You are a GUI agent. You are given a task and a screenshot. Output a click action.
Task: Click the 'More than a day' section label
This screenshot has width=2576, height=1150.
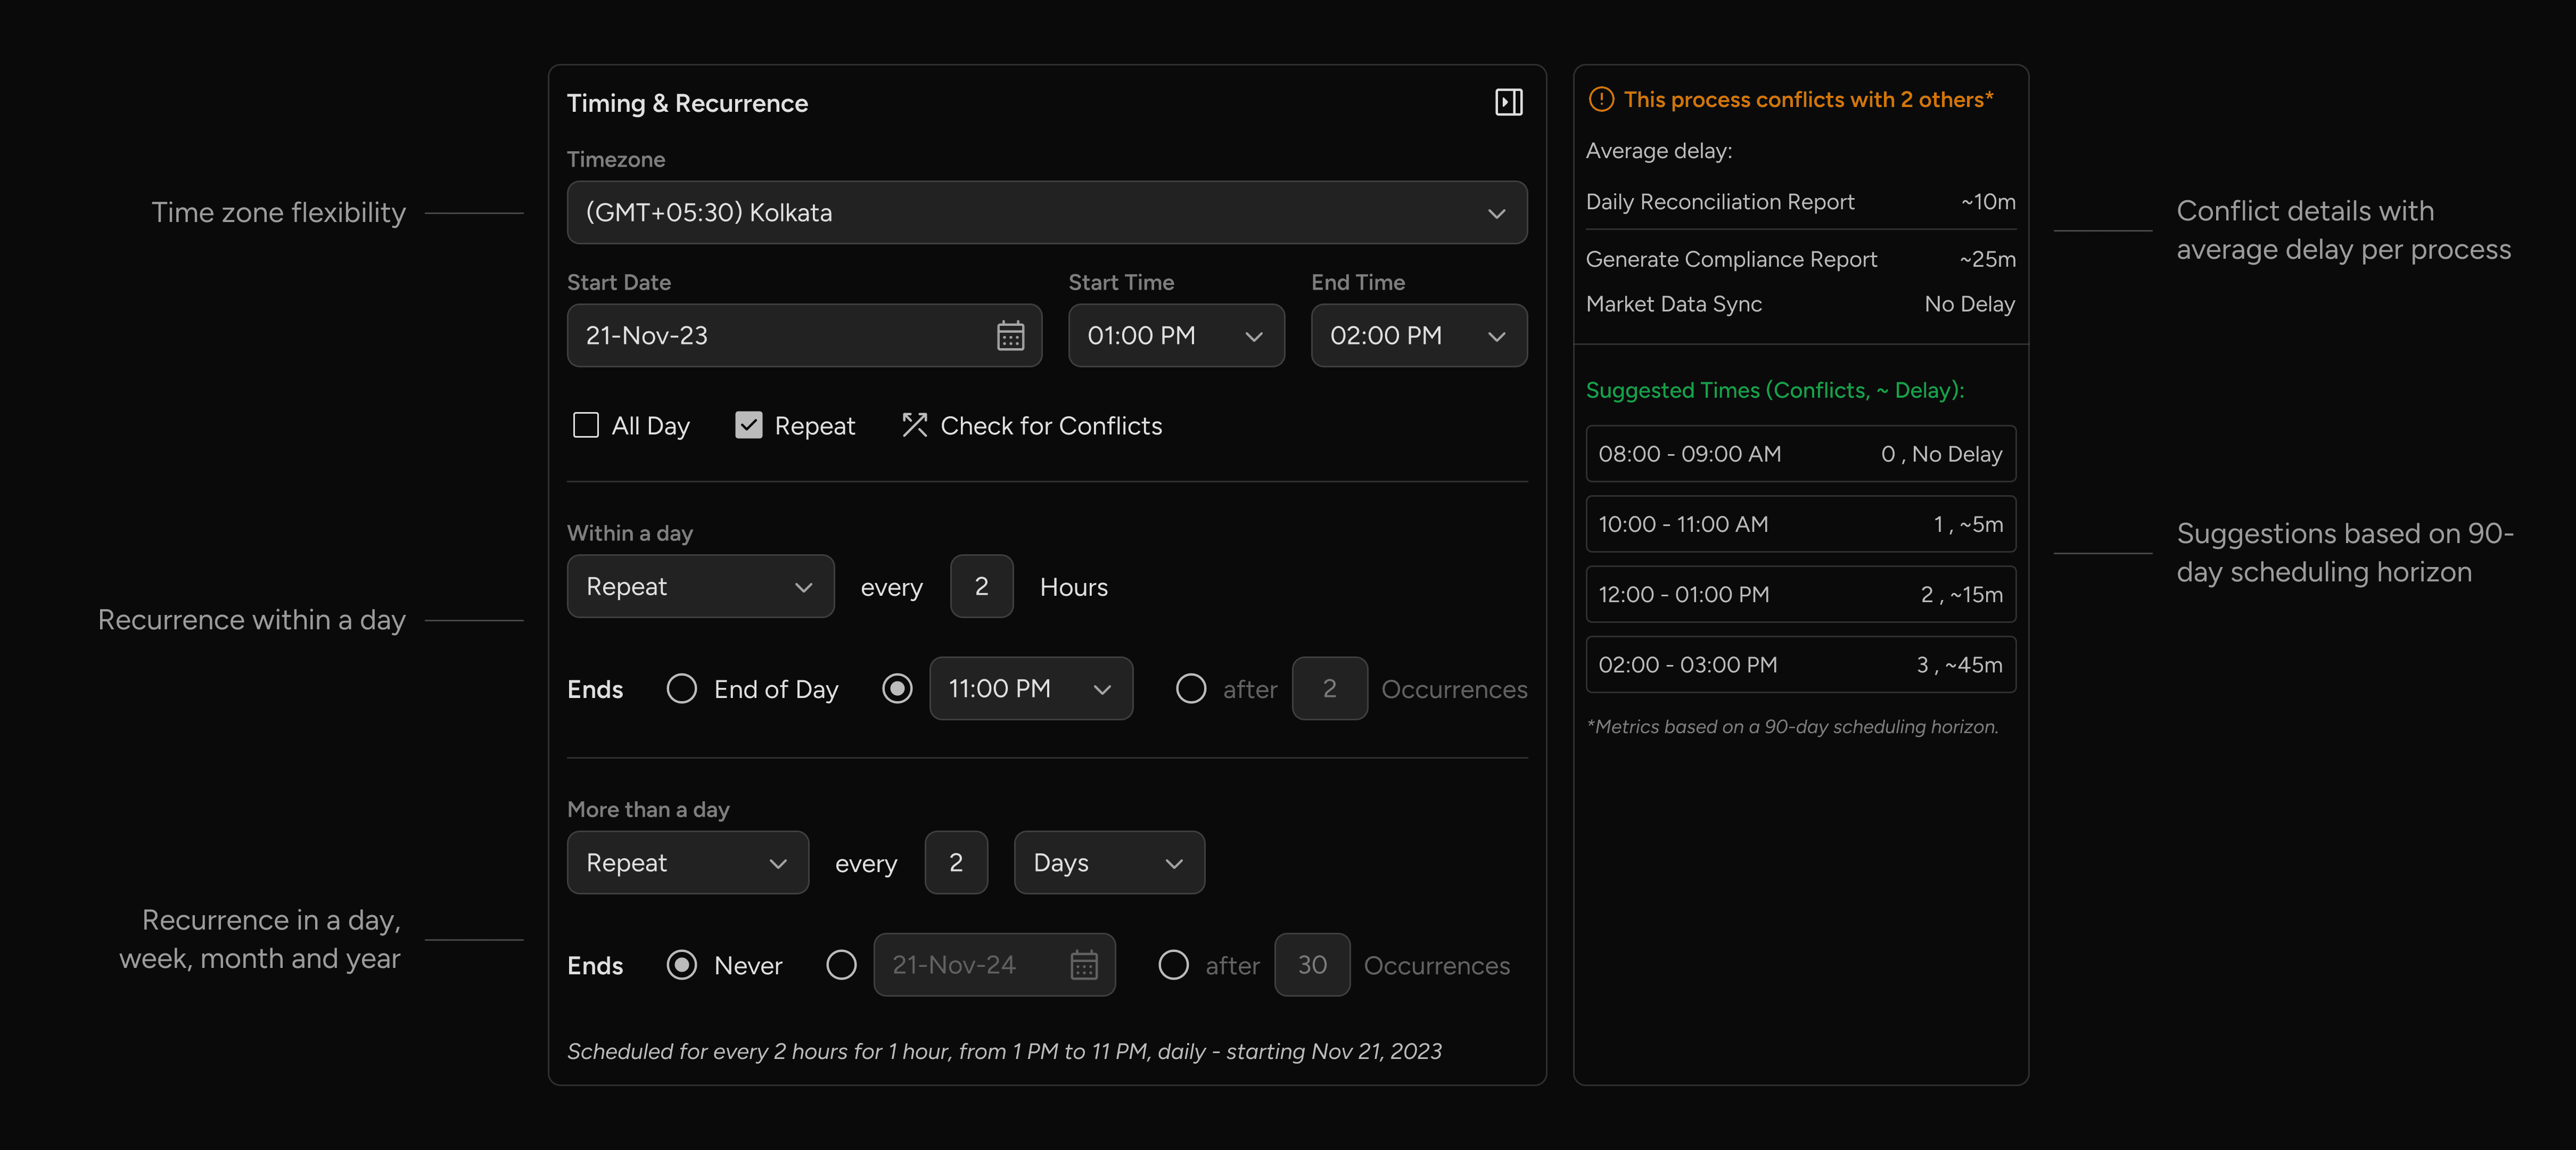[648, 809]
